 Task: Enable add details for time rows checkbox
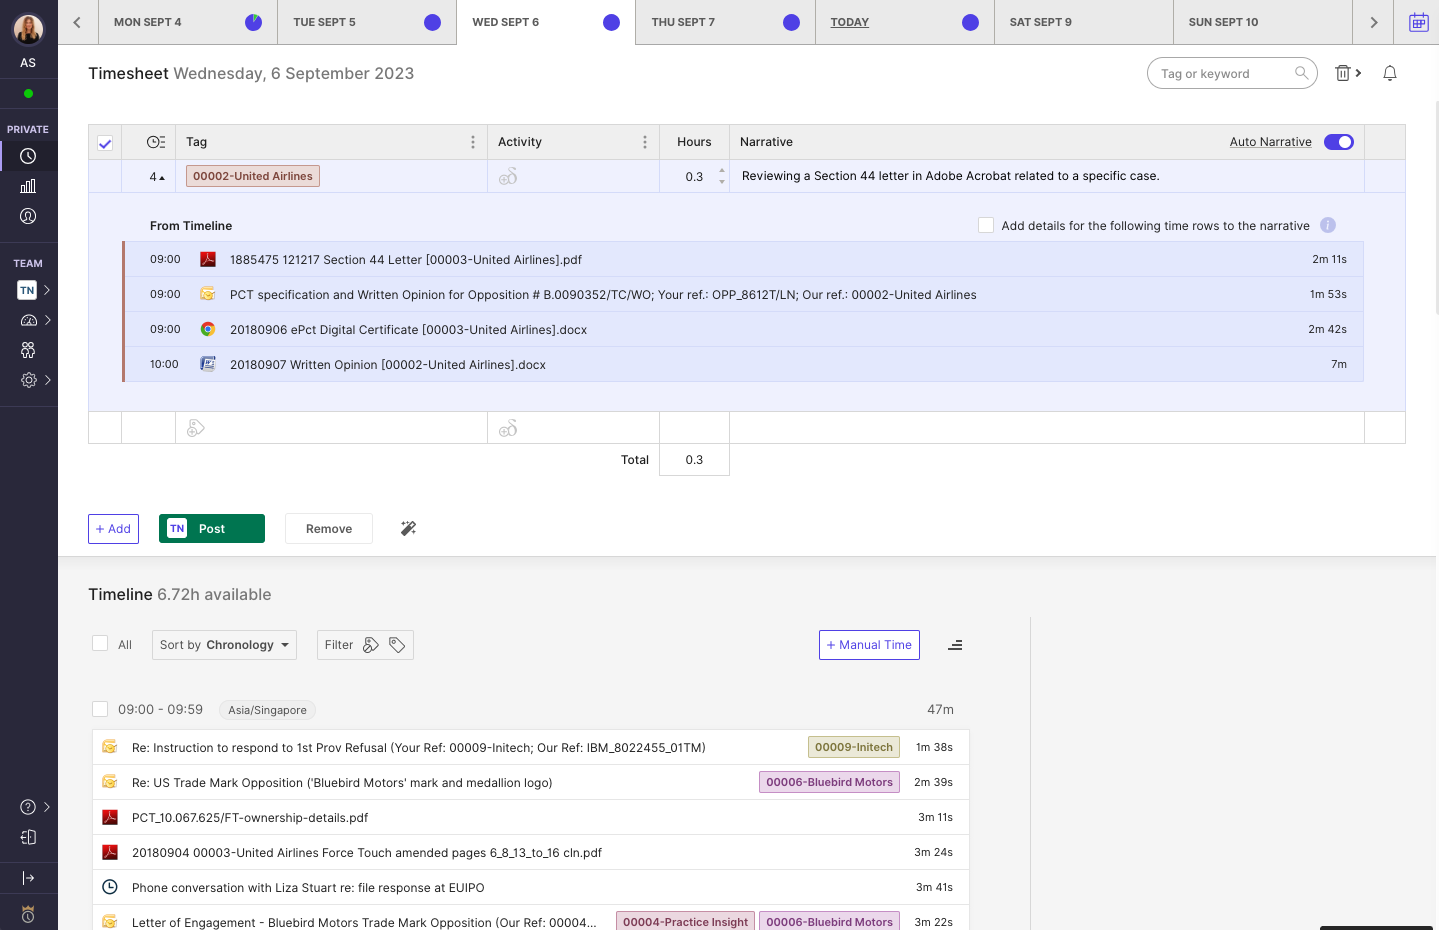(985, 225)
